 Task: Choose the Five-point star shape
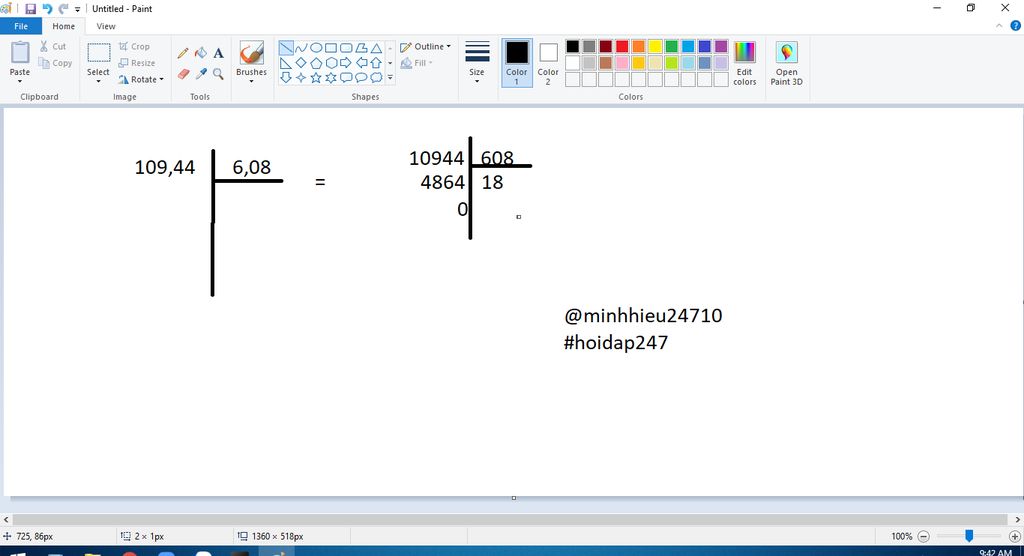click(316, 78)
